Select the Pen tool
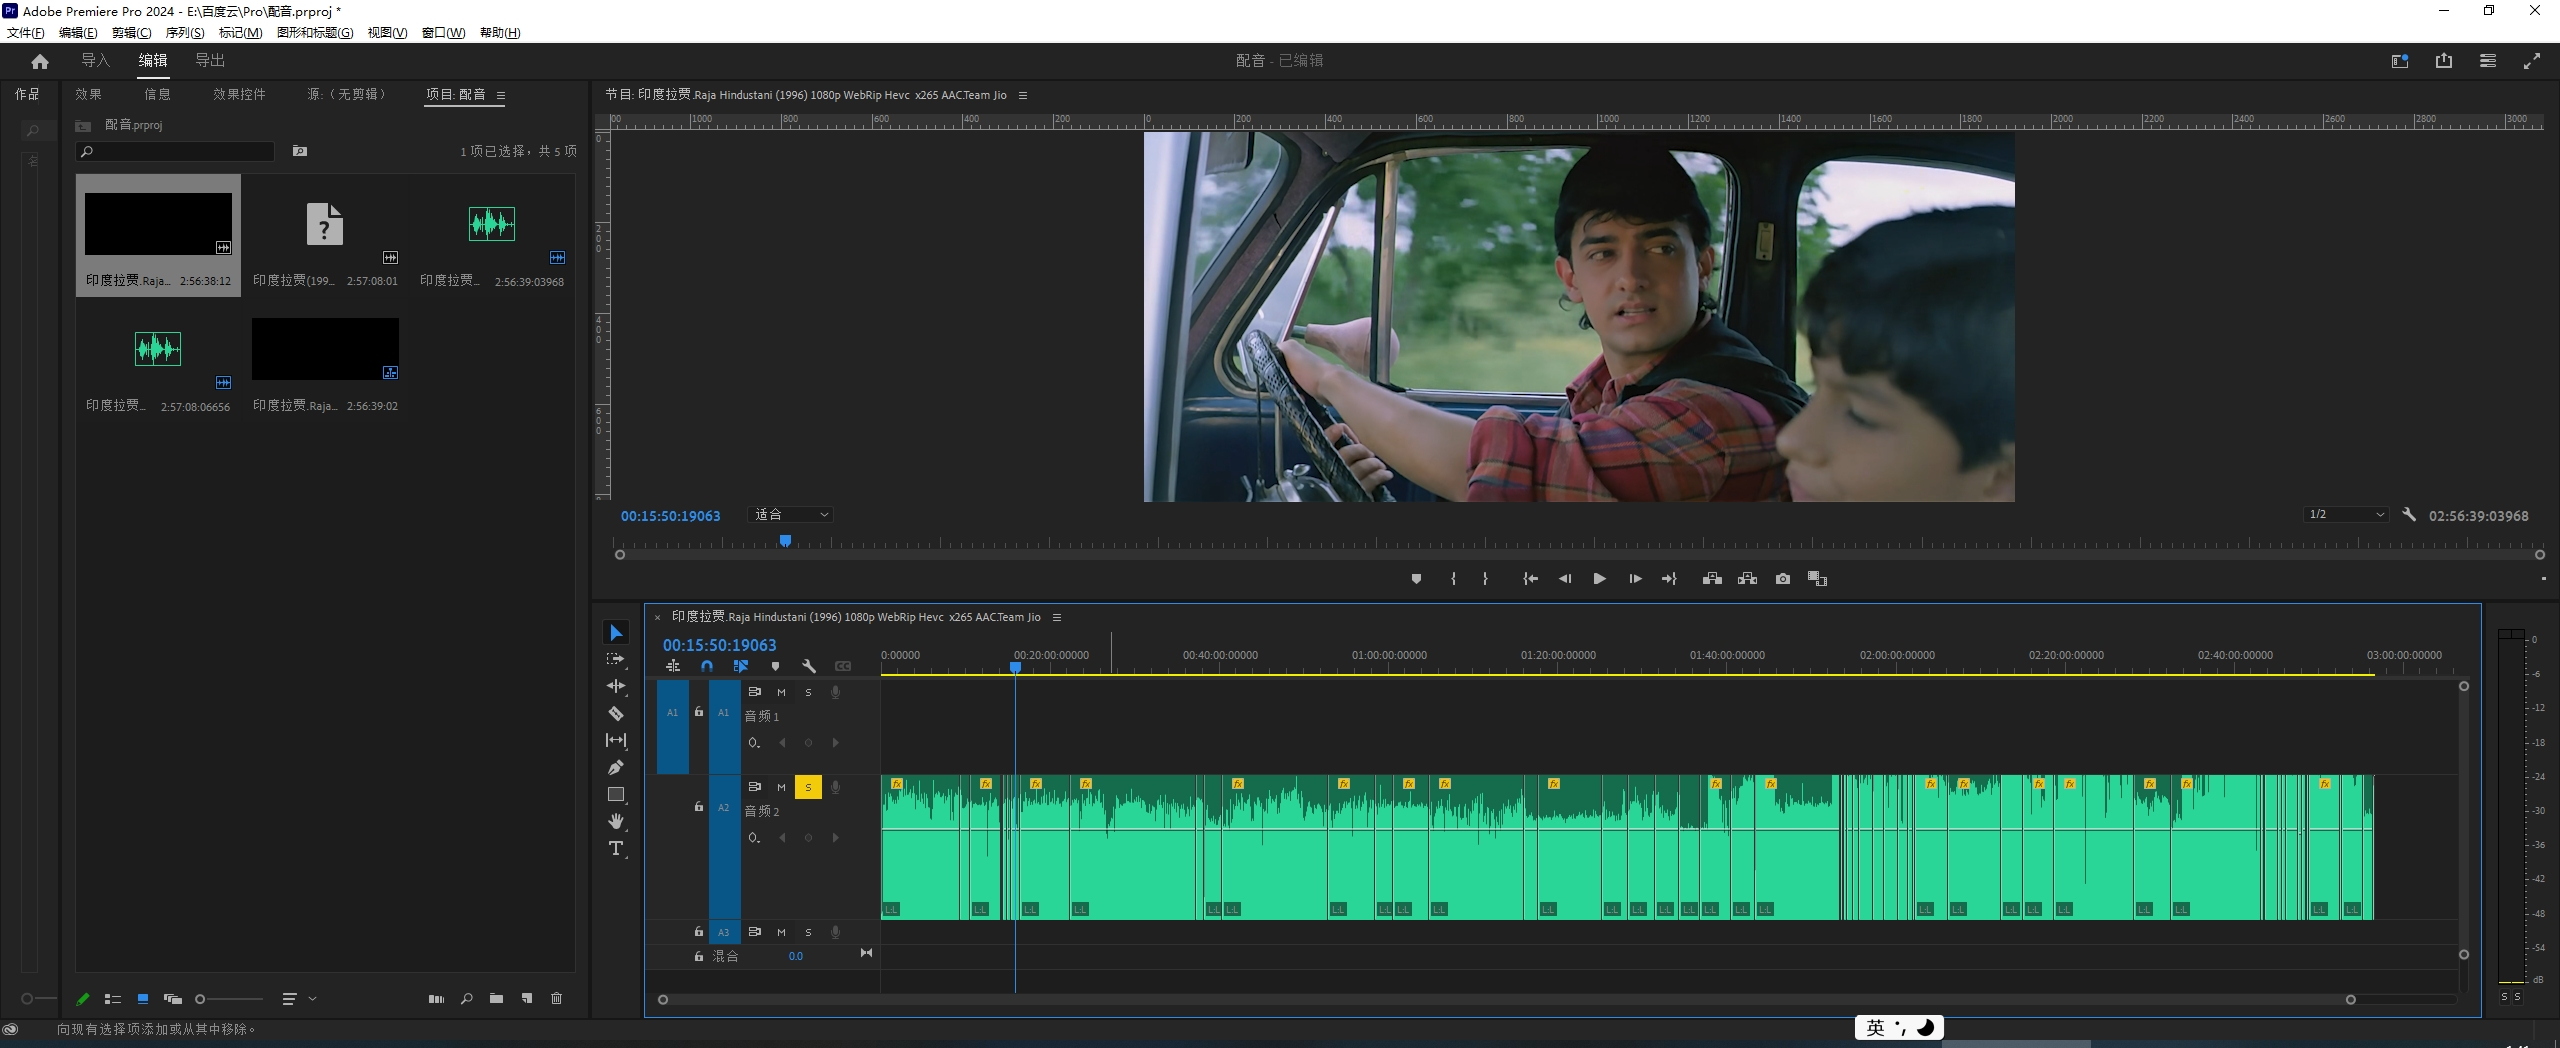The height and width of the screenshot is (1048, 2560). point(616,767)
